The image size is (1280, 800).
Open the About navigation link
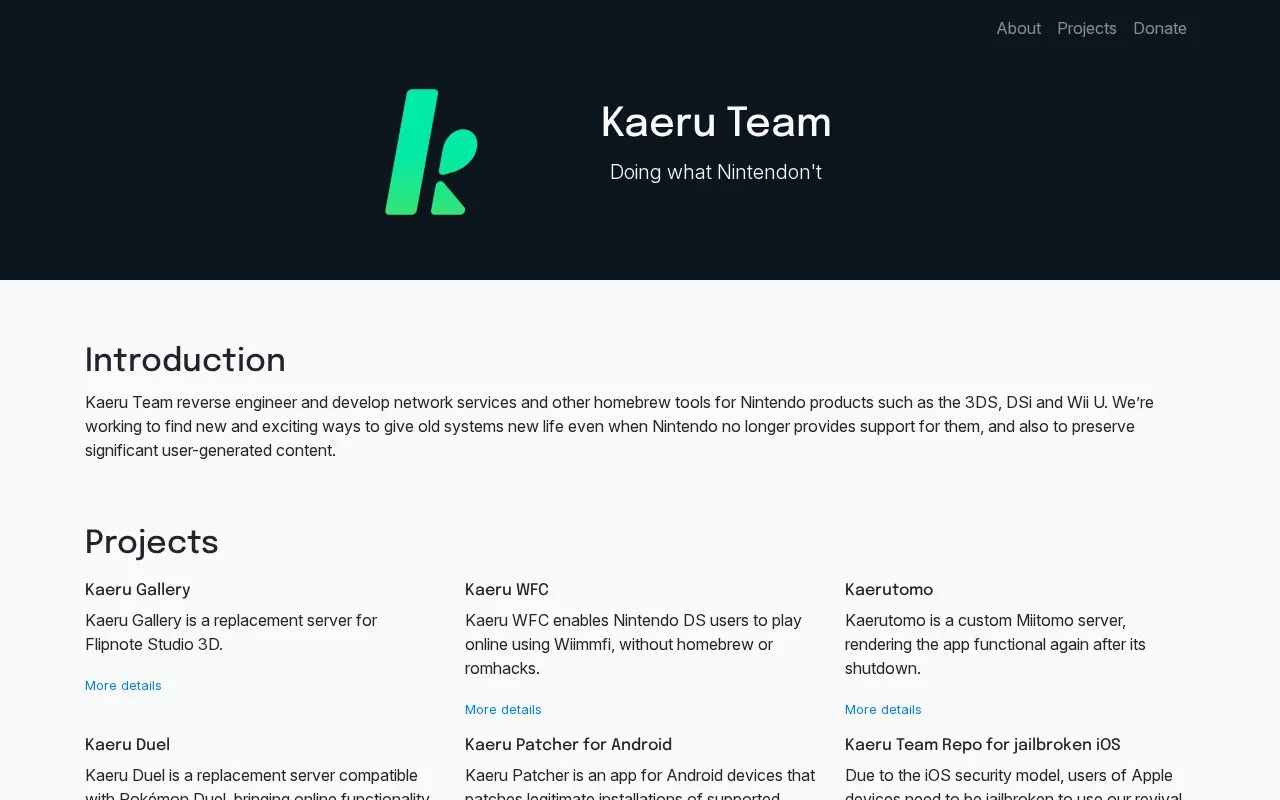pos(1018,28)
